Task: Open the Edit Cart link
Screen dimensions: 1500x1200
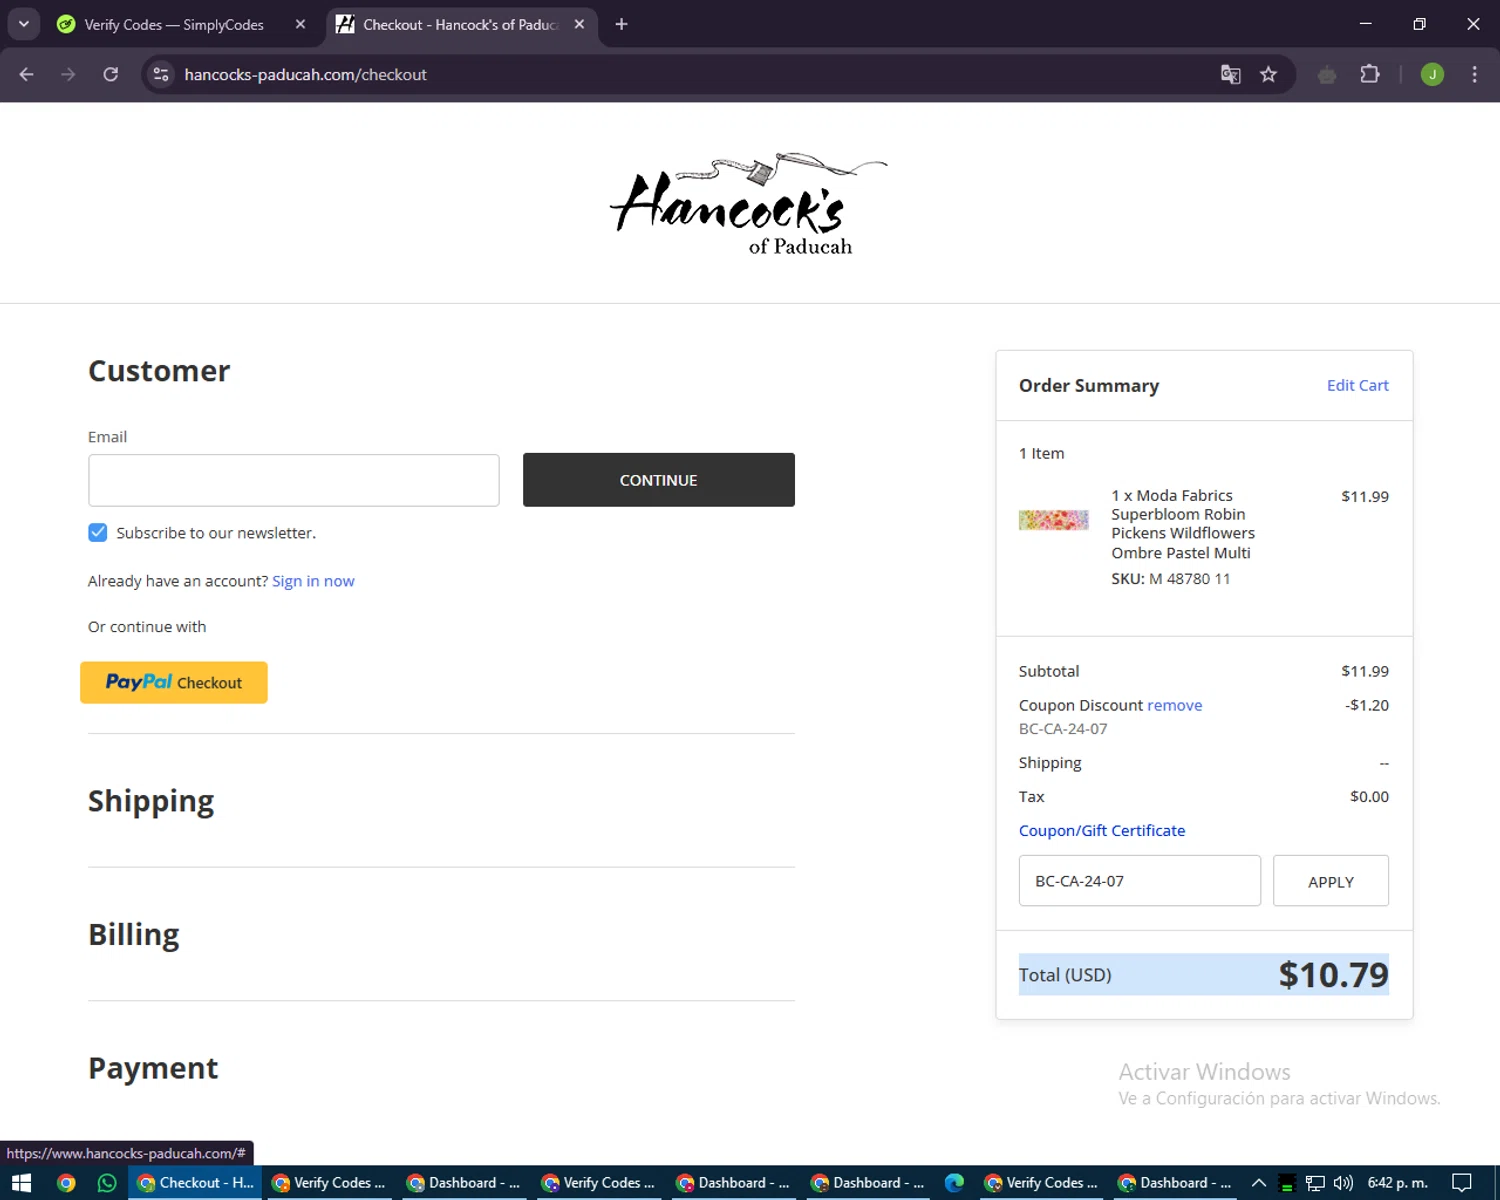Action: pos(1357,385)
